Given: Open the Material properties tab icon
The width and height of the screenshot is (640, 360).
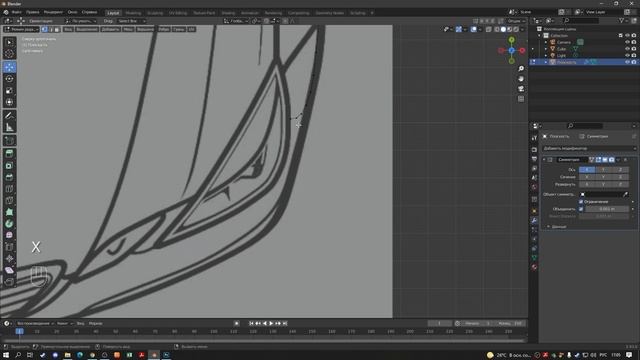Looking at the screenshot, I should tap(534, 267).
